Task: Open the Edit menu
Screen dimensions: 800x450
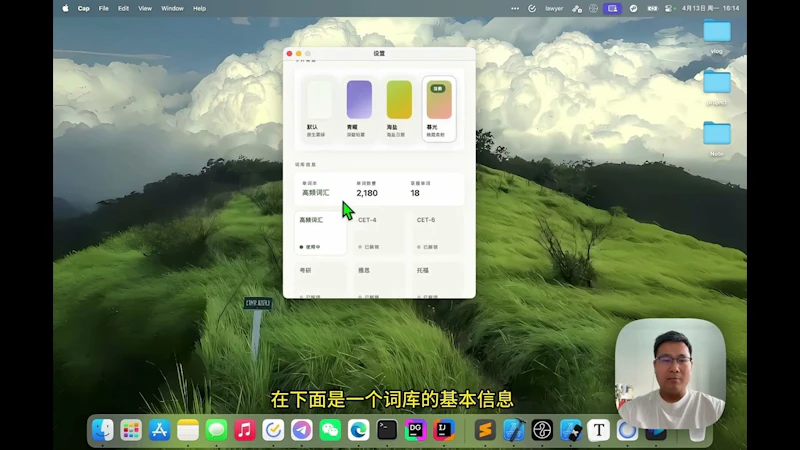Action: [x=123, y=8]
